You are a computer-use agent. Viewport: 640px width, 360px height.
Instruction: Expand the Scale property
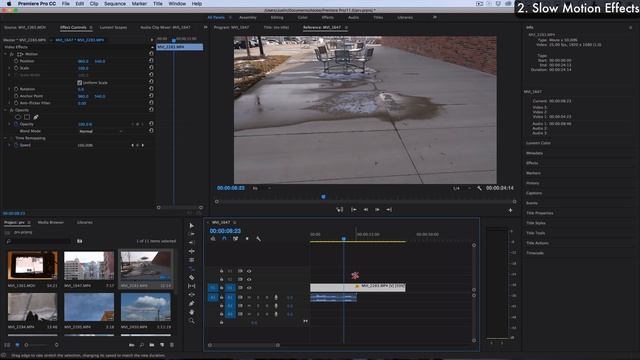[x=9, y=68]
